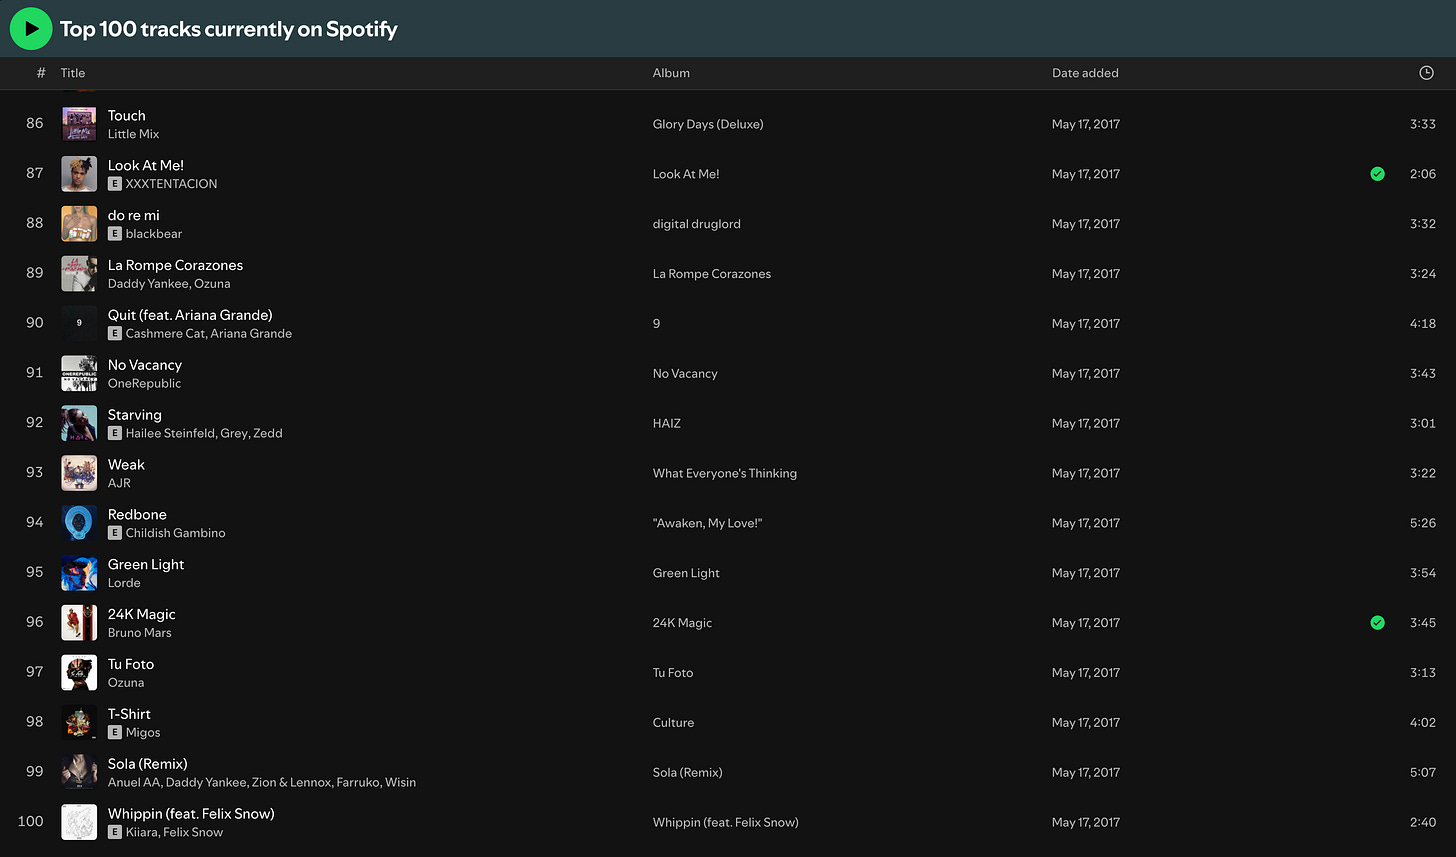Open artist Anuel AA
This screenshot has width=1456, height=857.
(x=134, y=782)
